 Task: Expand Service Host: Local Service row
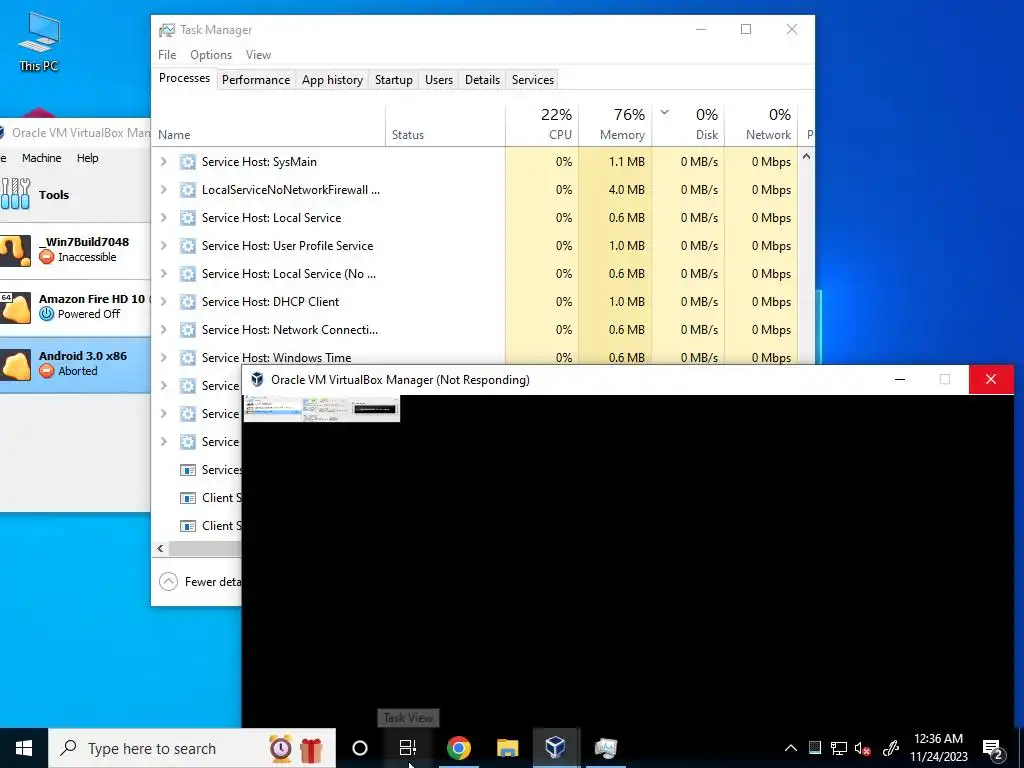[164, 218]
